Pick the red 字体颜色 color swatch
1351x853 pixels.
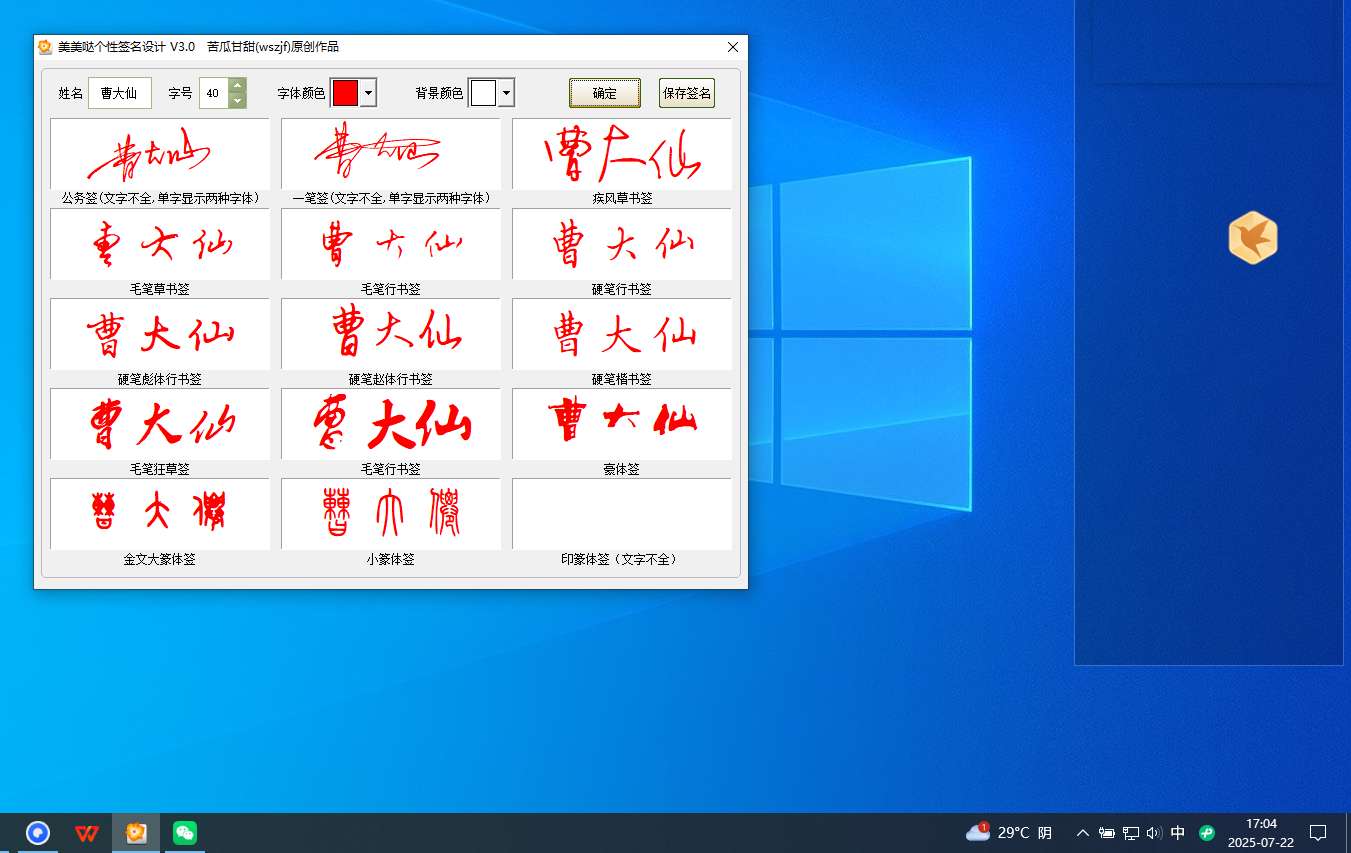345,93
